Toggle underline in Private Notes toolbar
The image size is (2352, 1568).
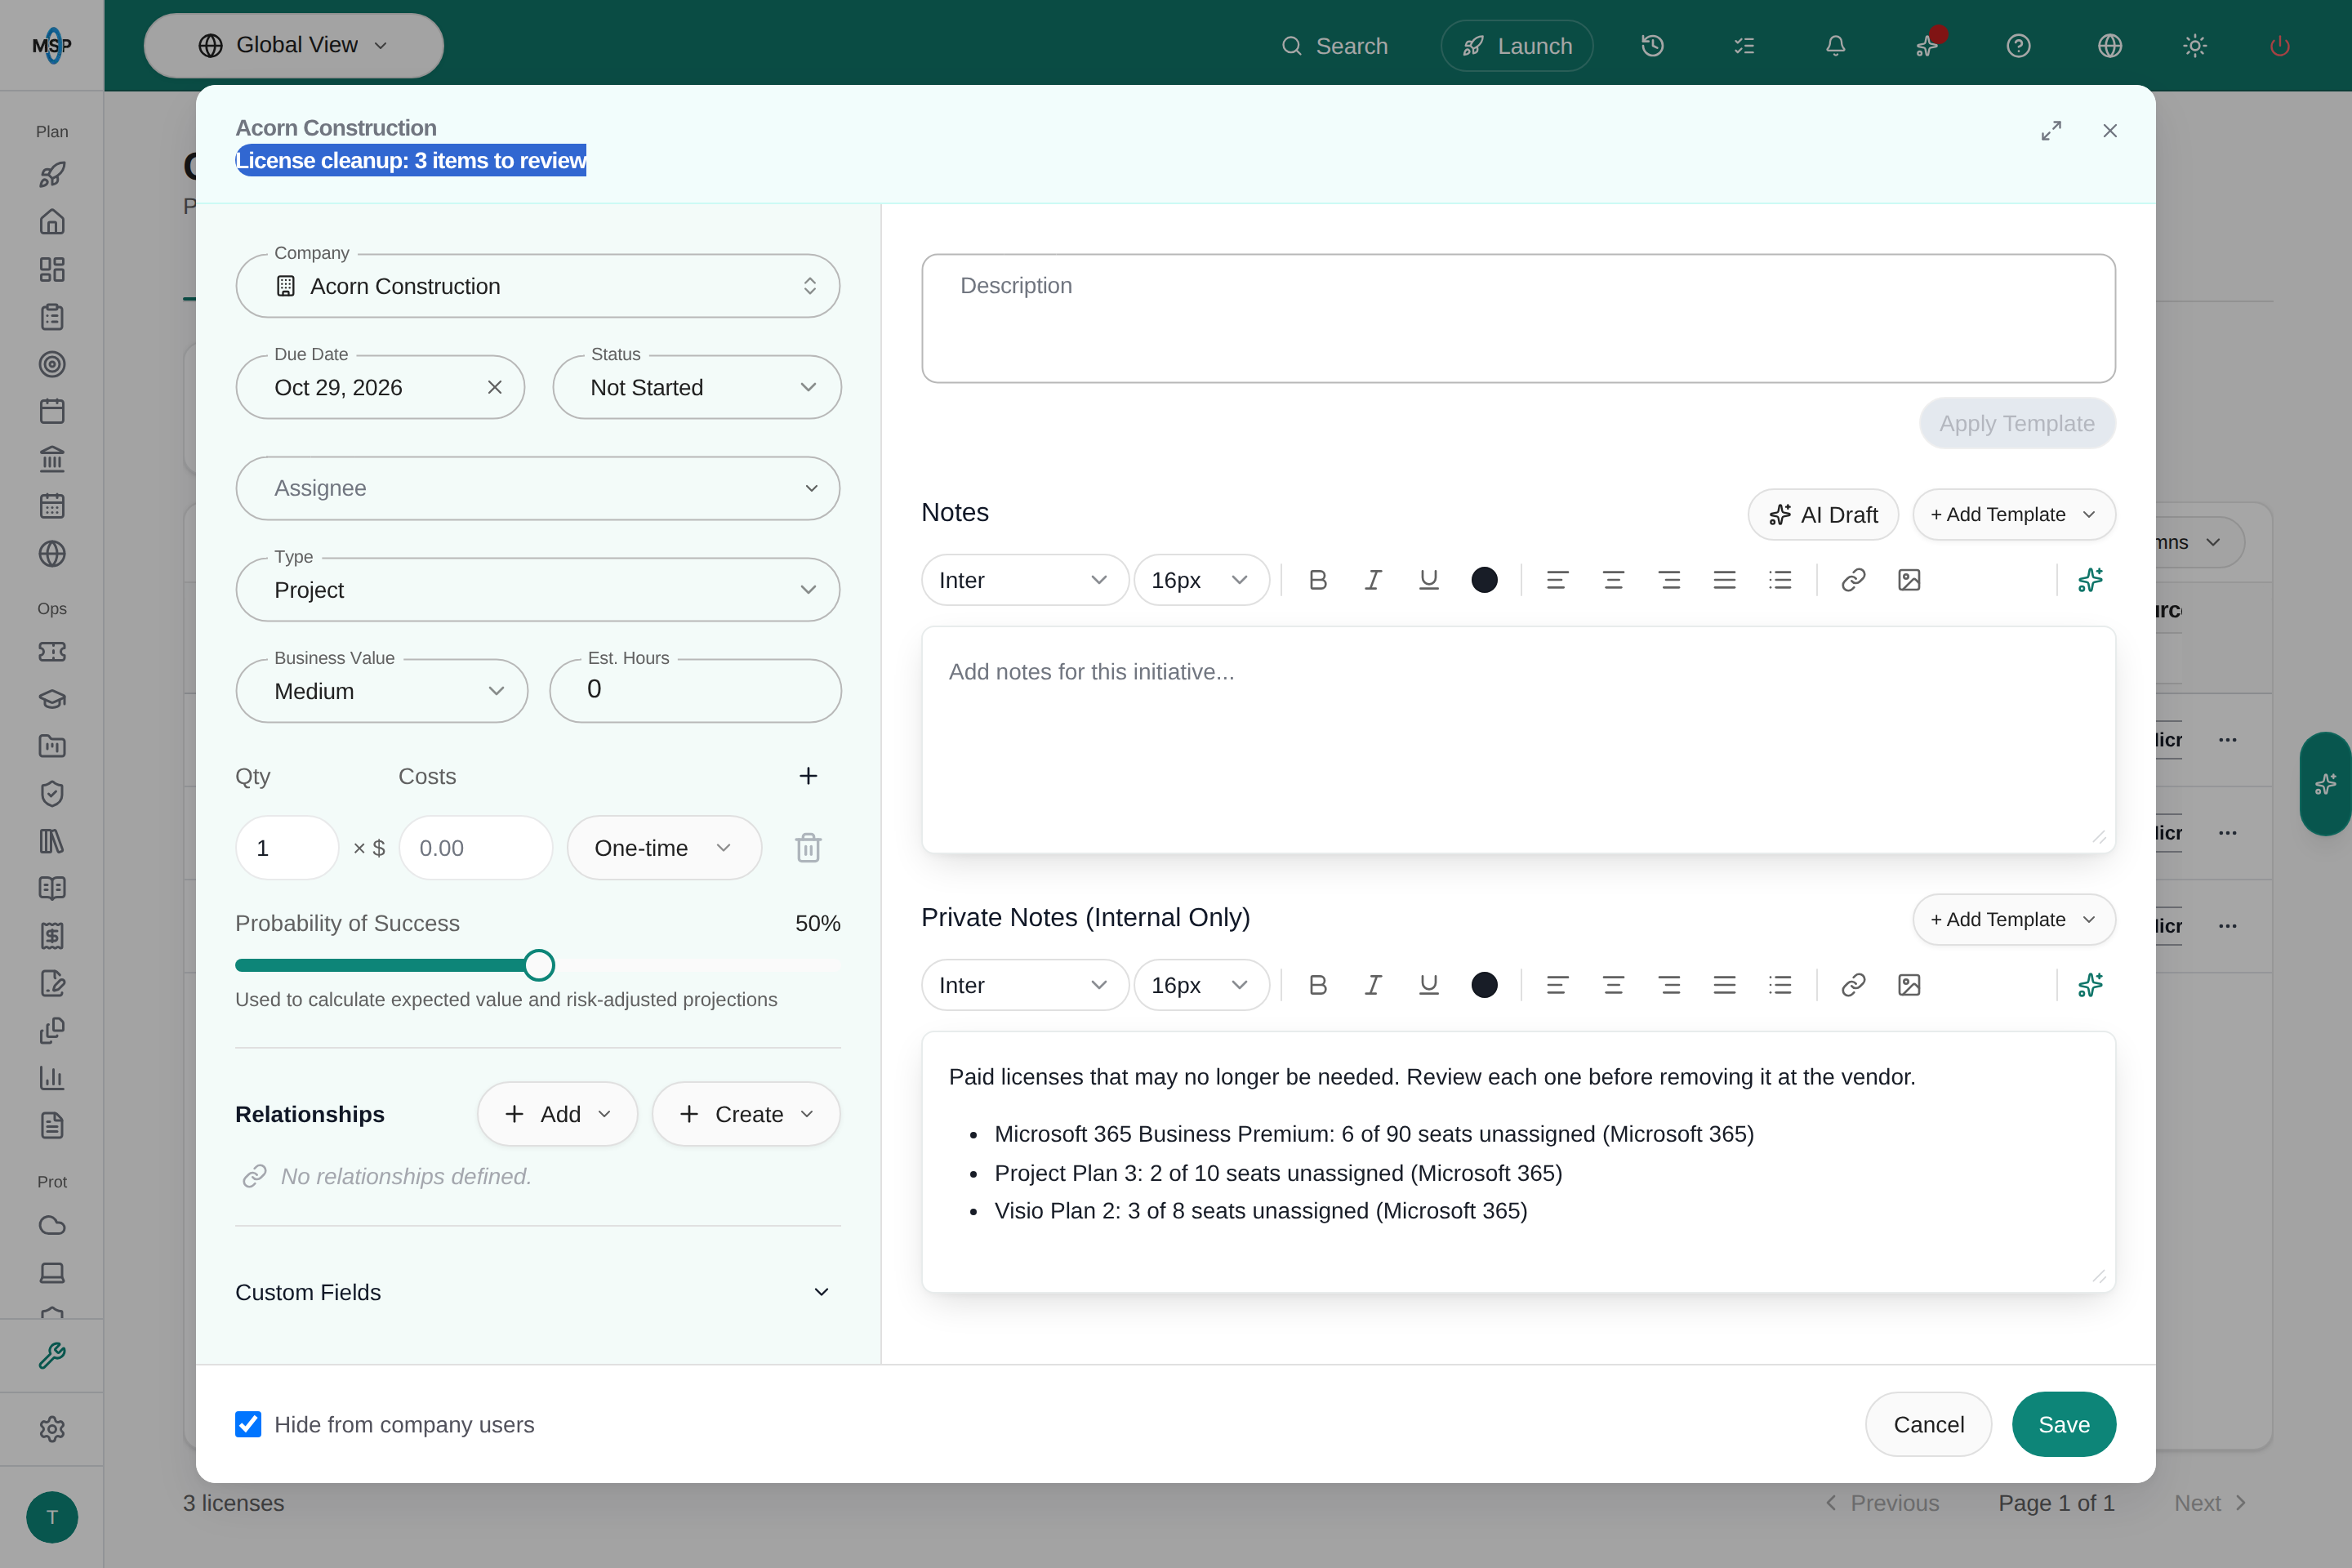[1429, 985]
